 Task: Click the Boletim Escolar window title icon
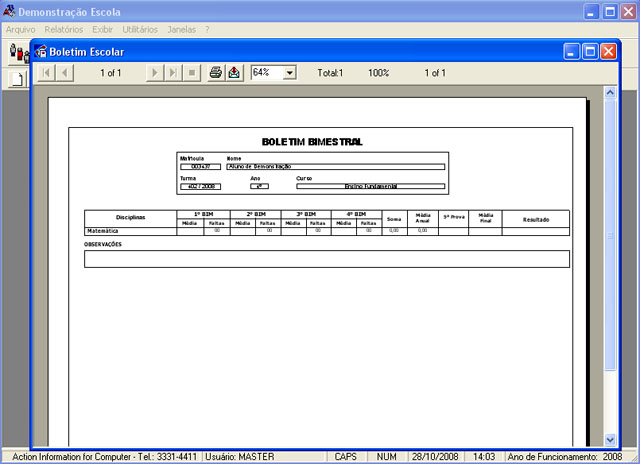click(41, 51)
